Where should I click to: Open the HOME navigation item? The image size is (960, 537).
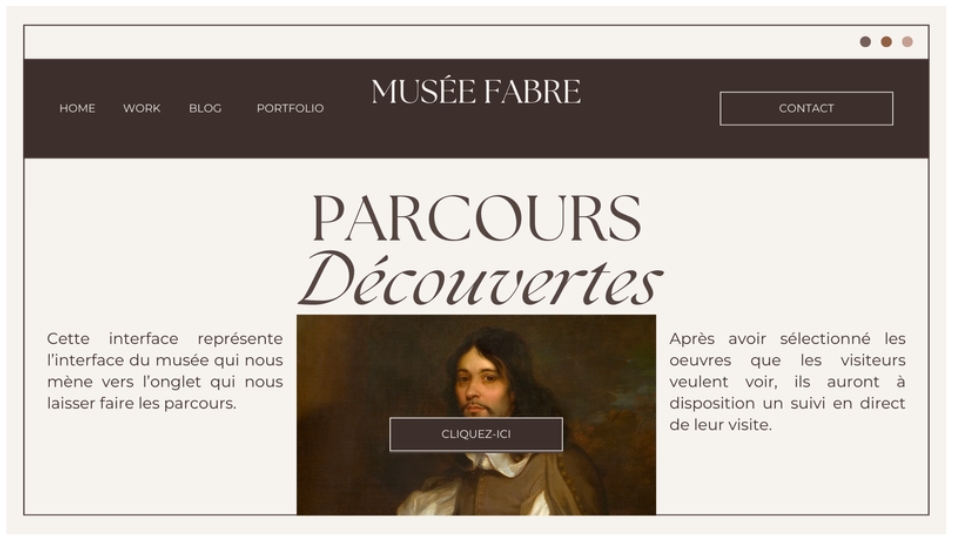(77, 108)
